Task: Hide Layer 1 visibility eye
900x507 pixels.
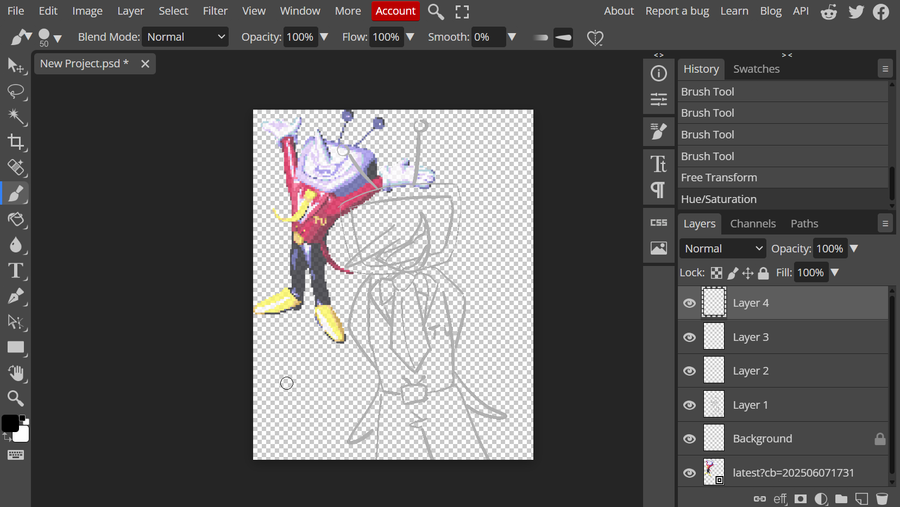Action: [x=689, y=405]
